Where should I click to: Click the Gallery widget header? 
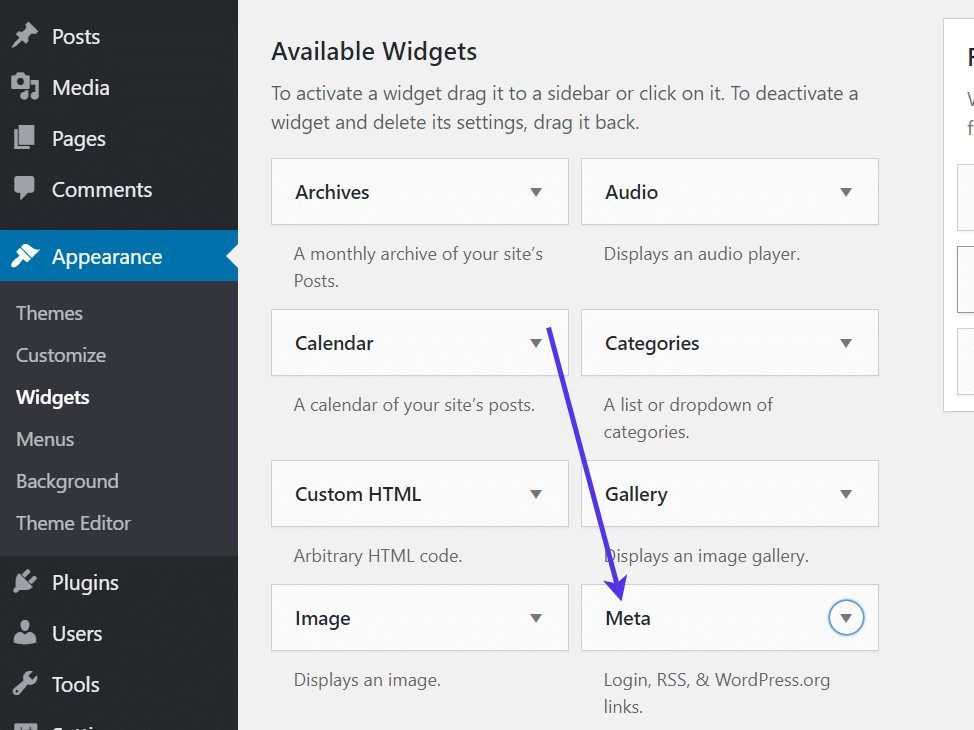[x=729, y=493]
